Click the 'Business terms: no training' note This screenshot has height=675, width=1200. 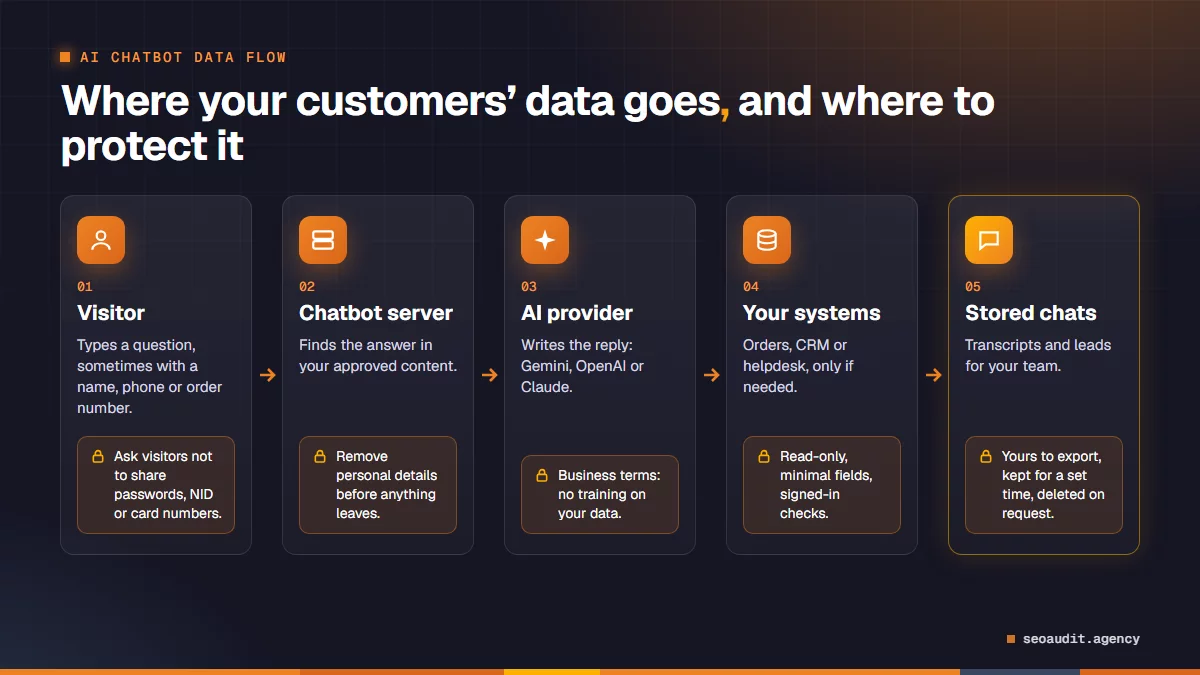600,494
